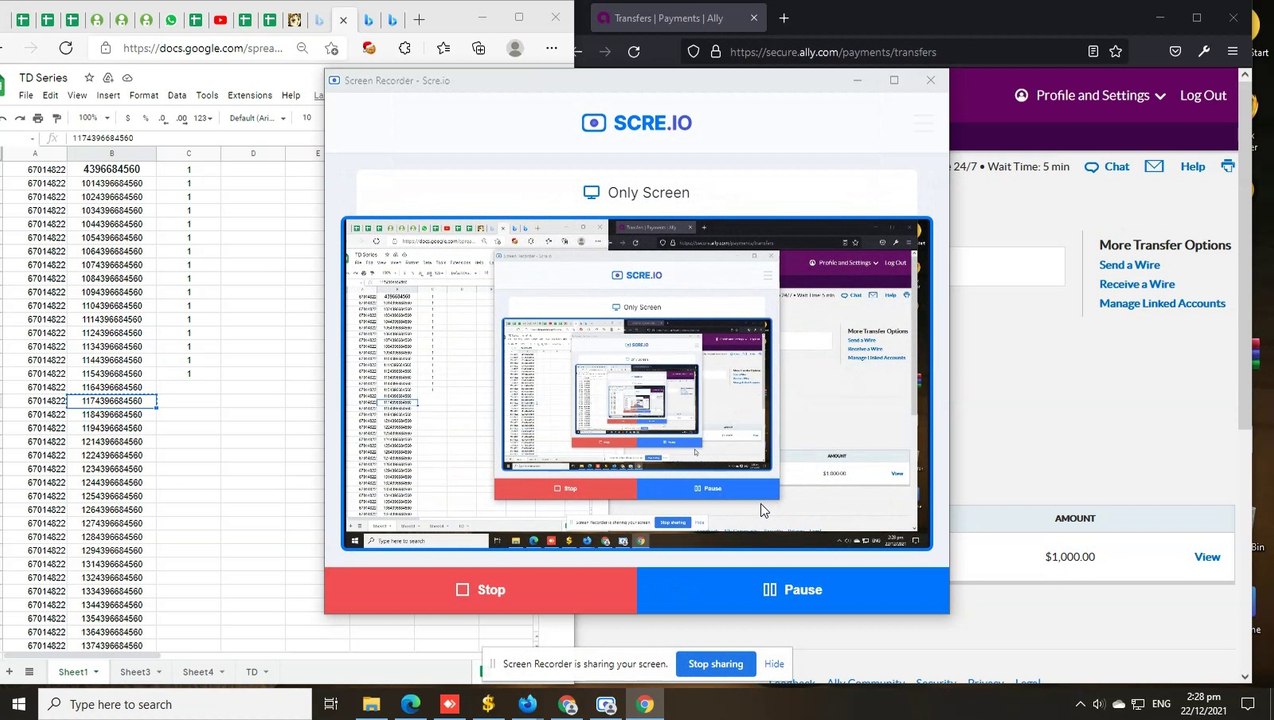
Task: Open Task View on the taskbar
Action: click(x=331, y=704)
